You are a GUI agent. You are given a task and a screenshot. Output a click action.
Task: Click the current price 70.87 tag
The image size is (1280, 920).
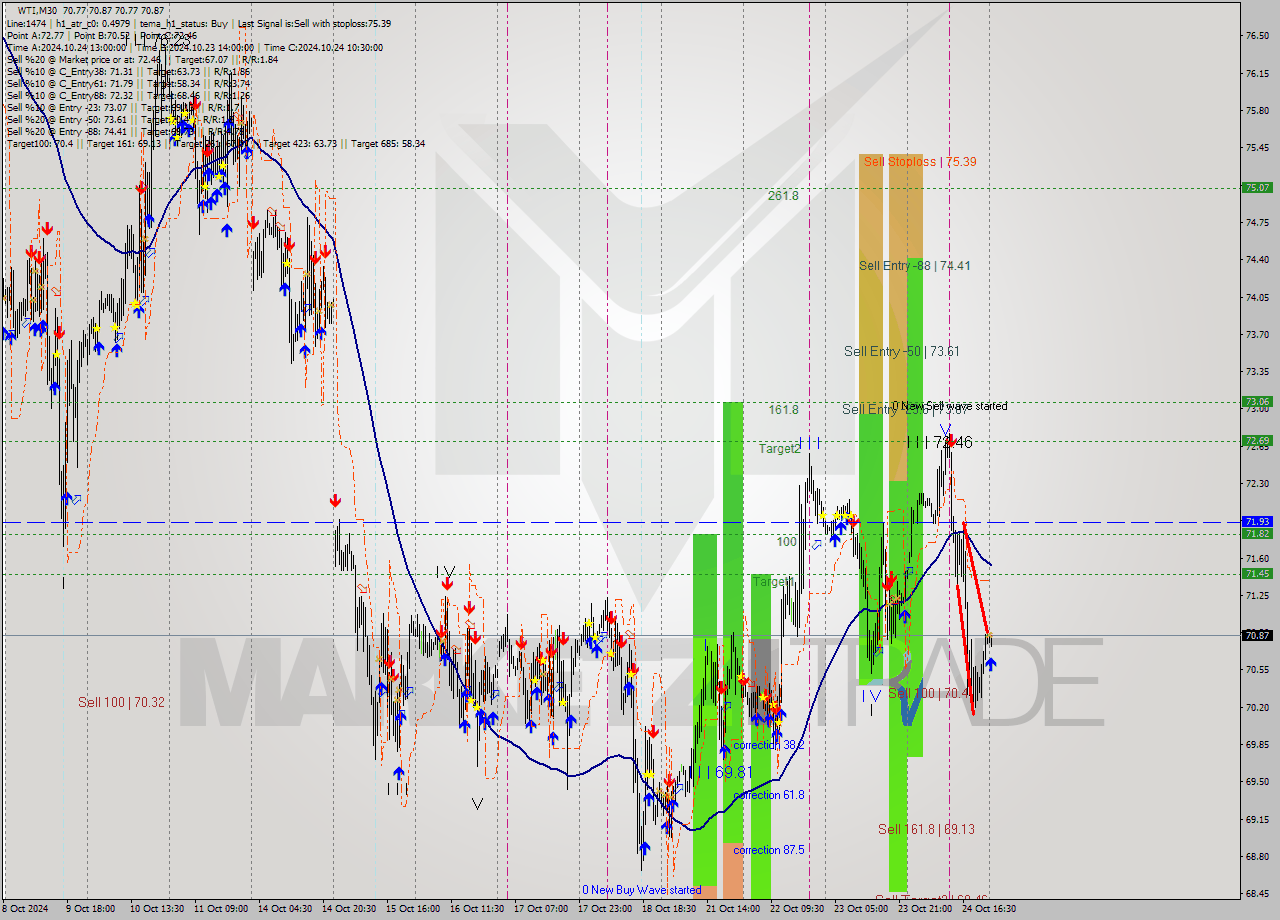(1257, 635)
